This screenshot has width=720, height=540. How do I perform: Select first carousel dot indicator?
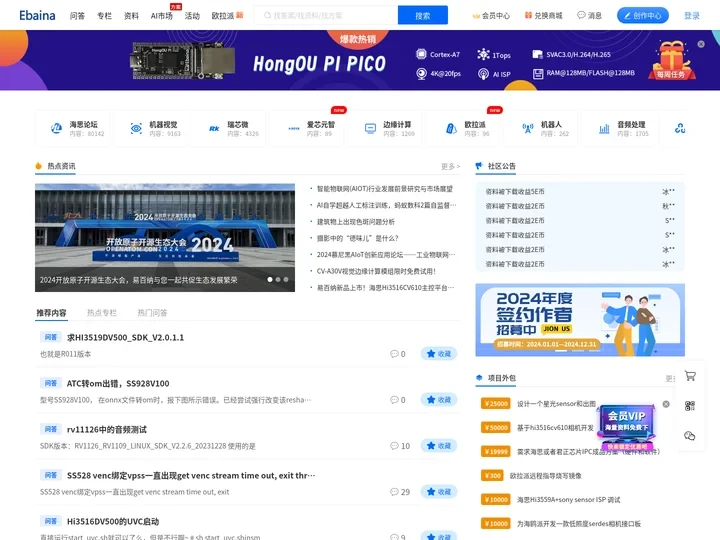click(270, 279)
